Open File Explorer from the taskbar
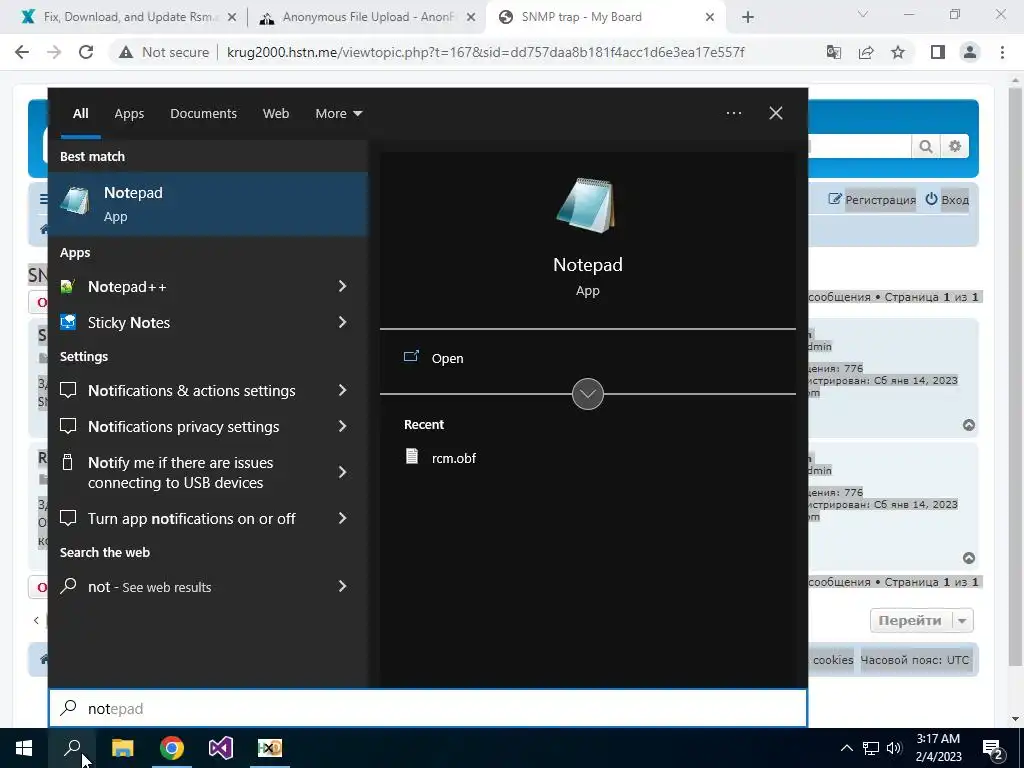This screenshot has height=768, width=1024. 122,748
